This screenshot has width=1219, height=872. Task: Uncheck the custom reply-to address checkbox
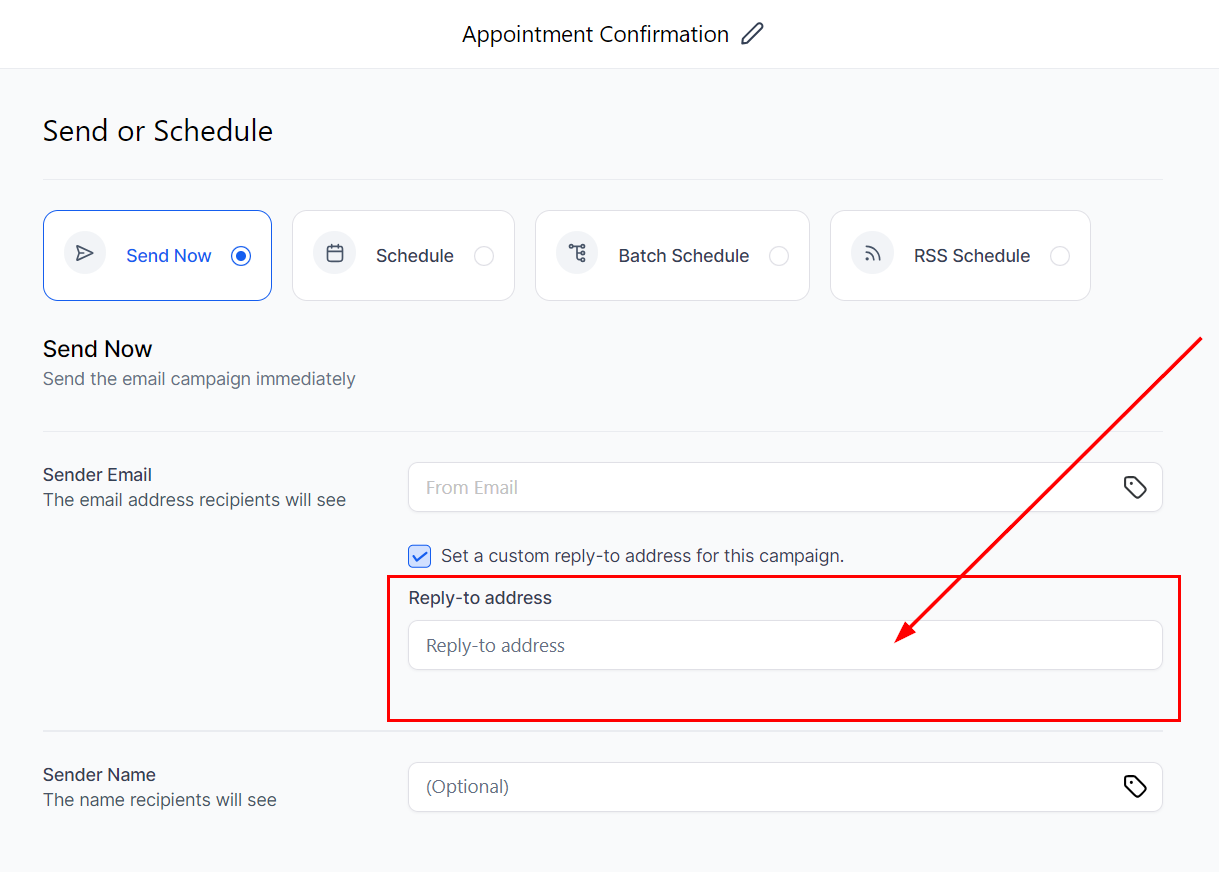pyautogui.click(x=421, y=556)
